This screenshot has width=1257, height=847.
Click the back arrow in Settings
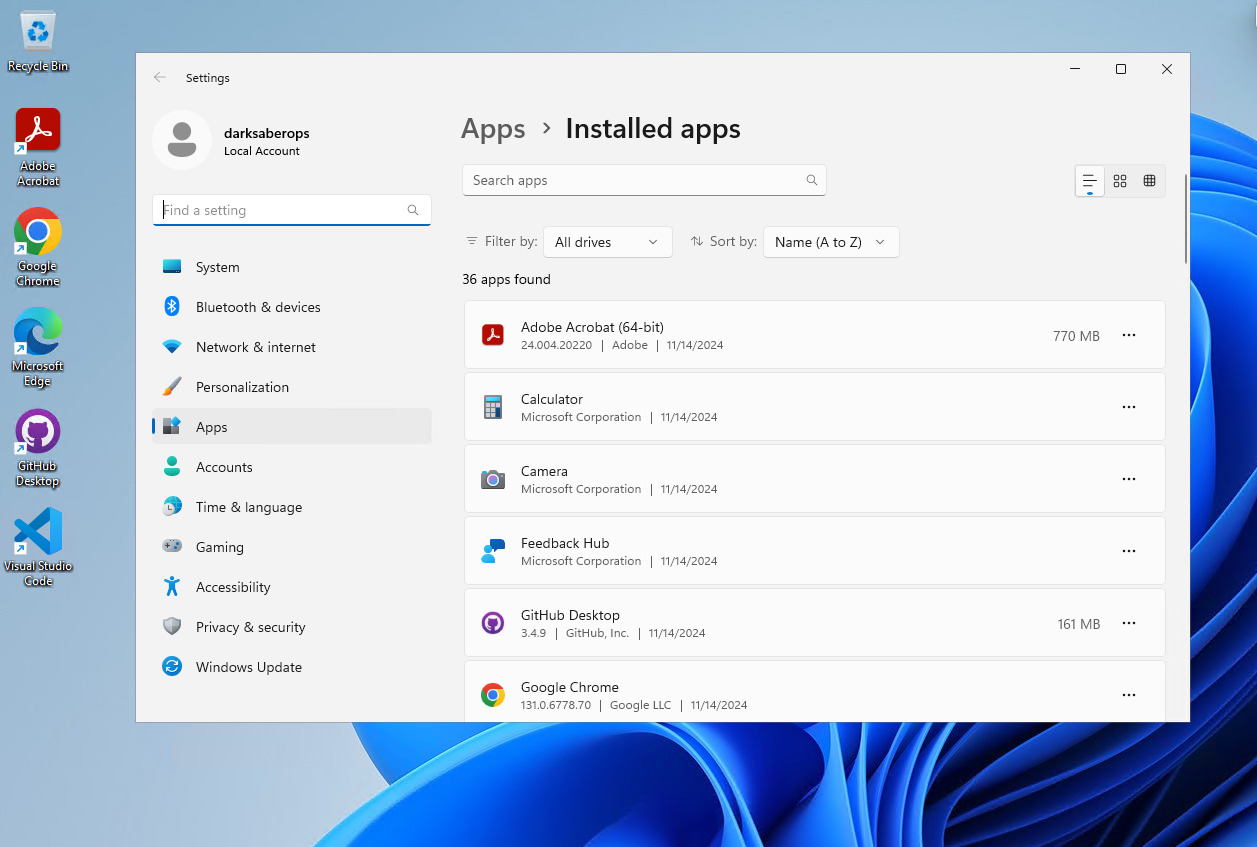coord(160,78)
